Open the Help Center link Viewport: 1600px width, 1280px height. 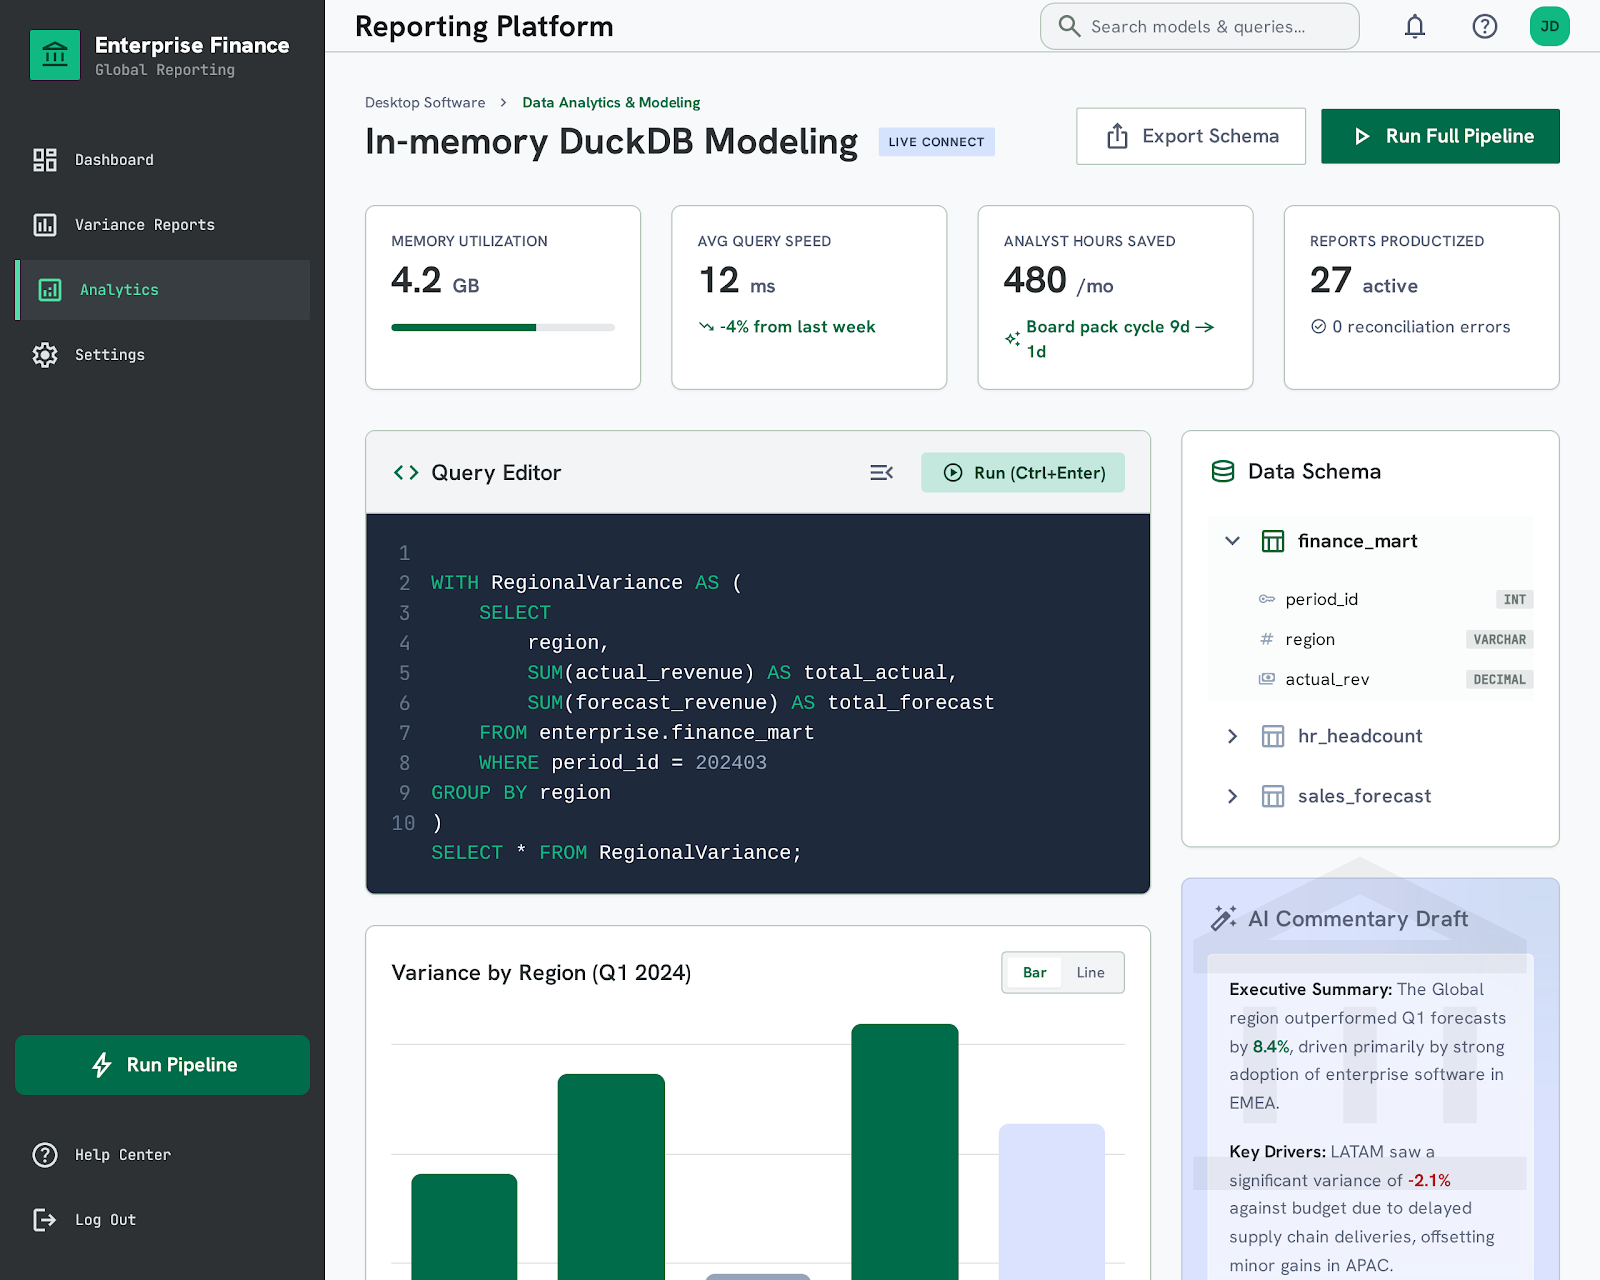point(162,1155)
